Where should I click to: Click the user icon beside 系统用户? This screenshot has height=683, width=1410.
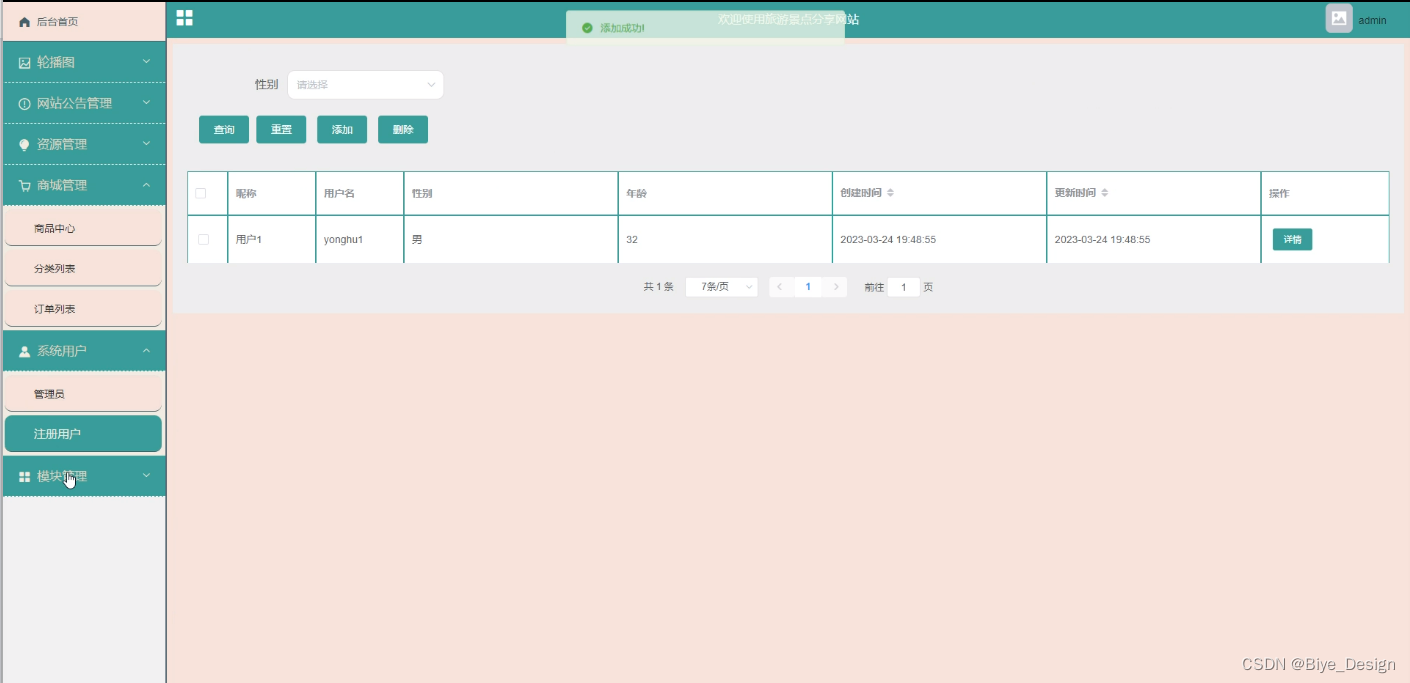pos(25,351)
